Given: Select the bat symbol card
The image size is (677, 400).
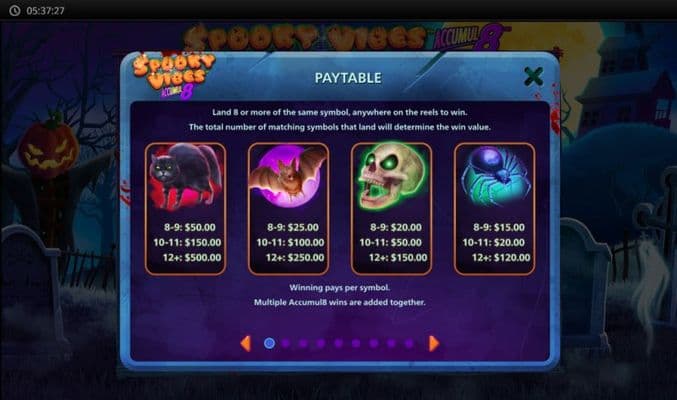Looking at the screenshot, I should 288,209.
